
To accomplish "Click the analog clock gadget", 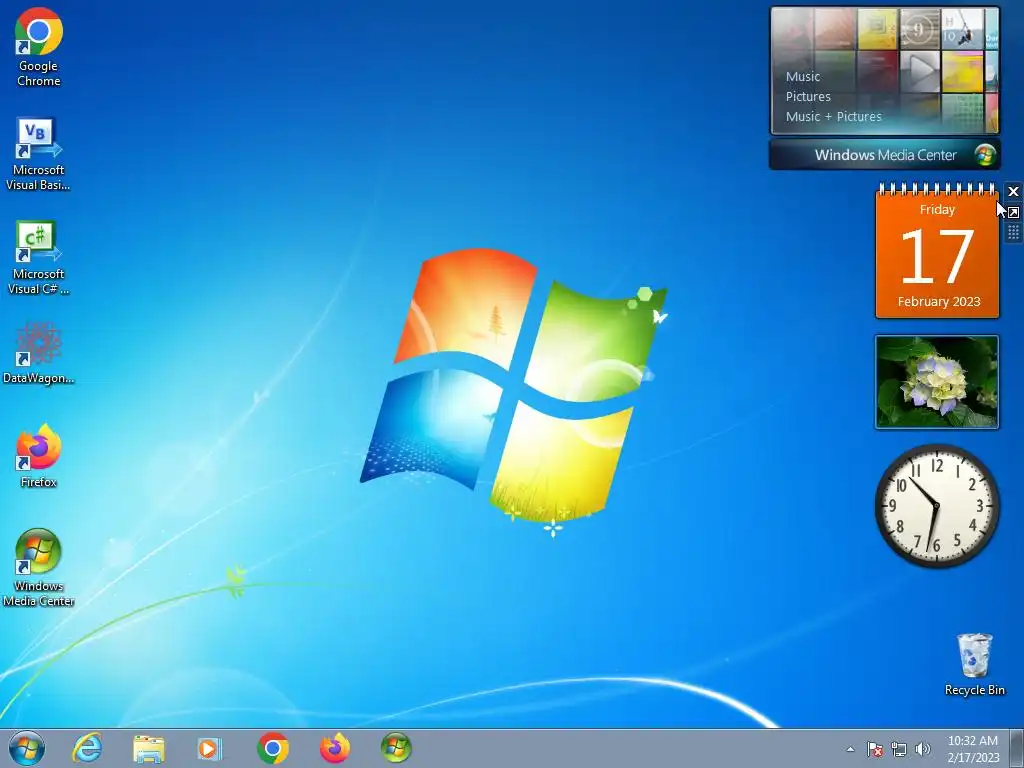I will point(936,505).
